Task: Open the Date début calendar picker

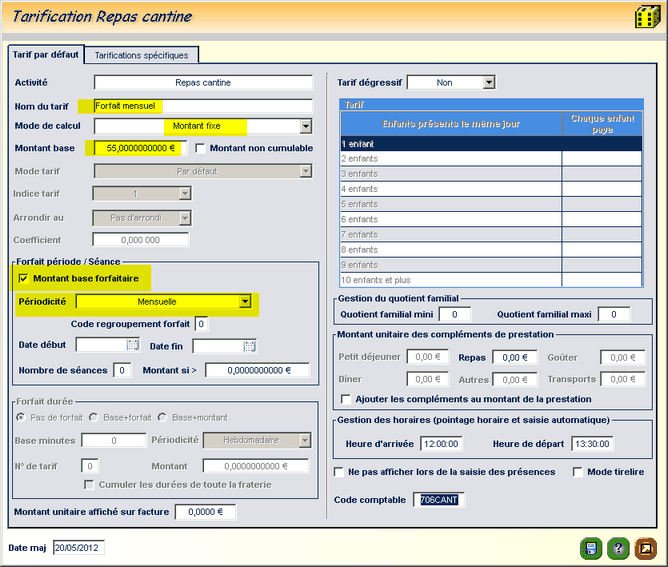Action: 132,346
